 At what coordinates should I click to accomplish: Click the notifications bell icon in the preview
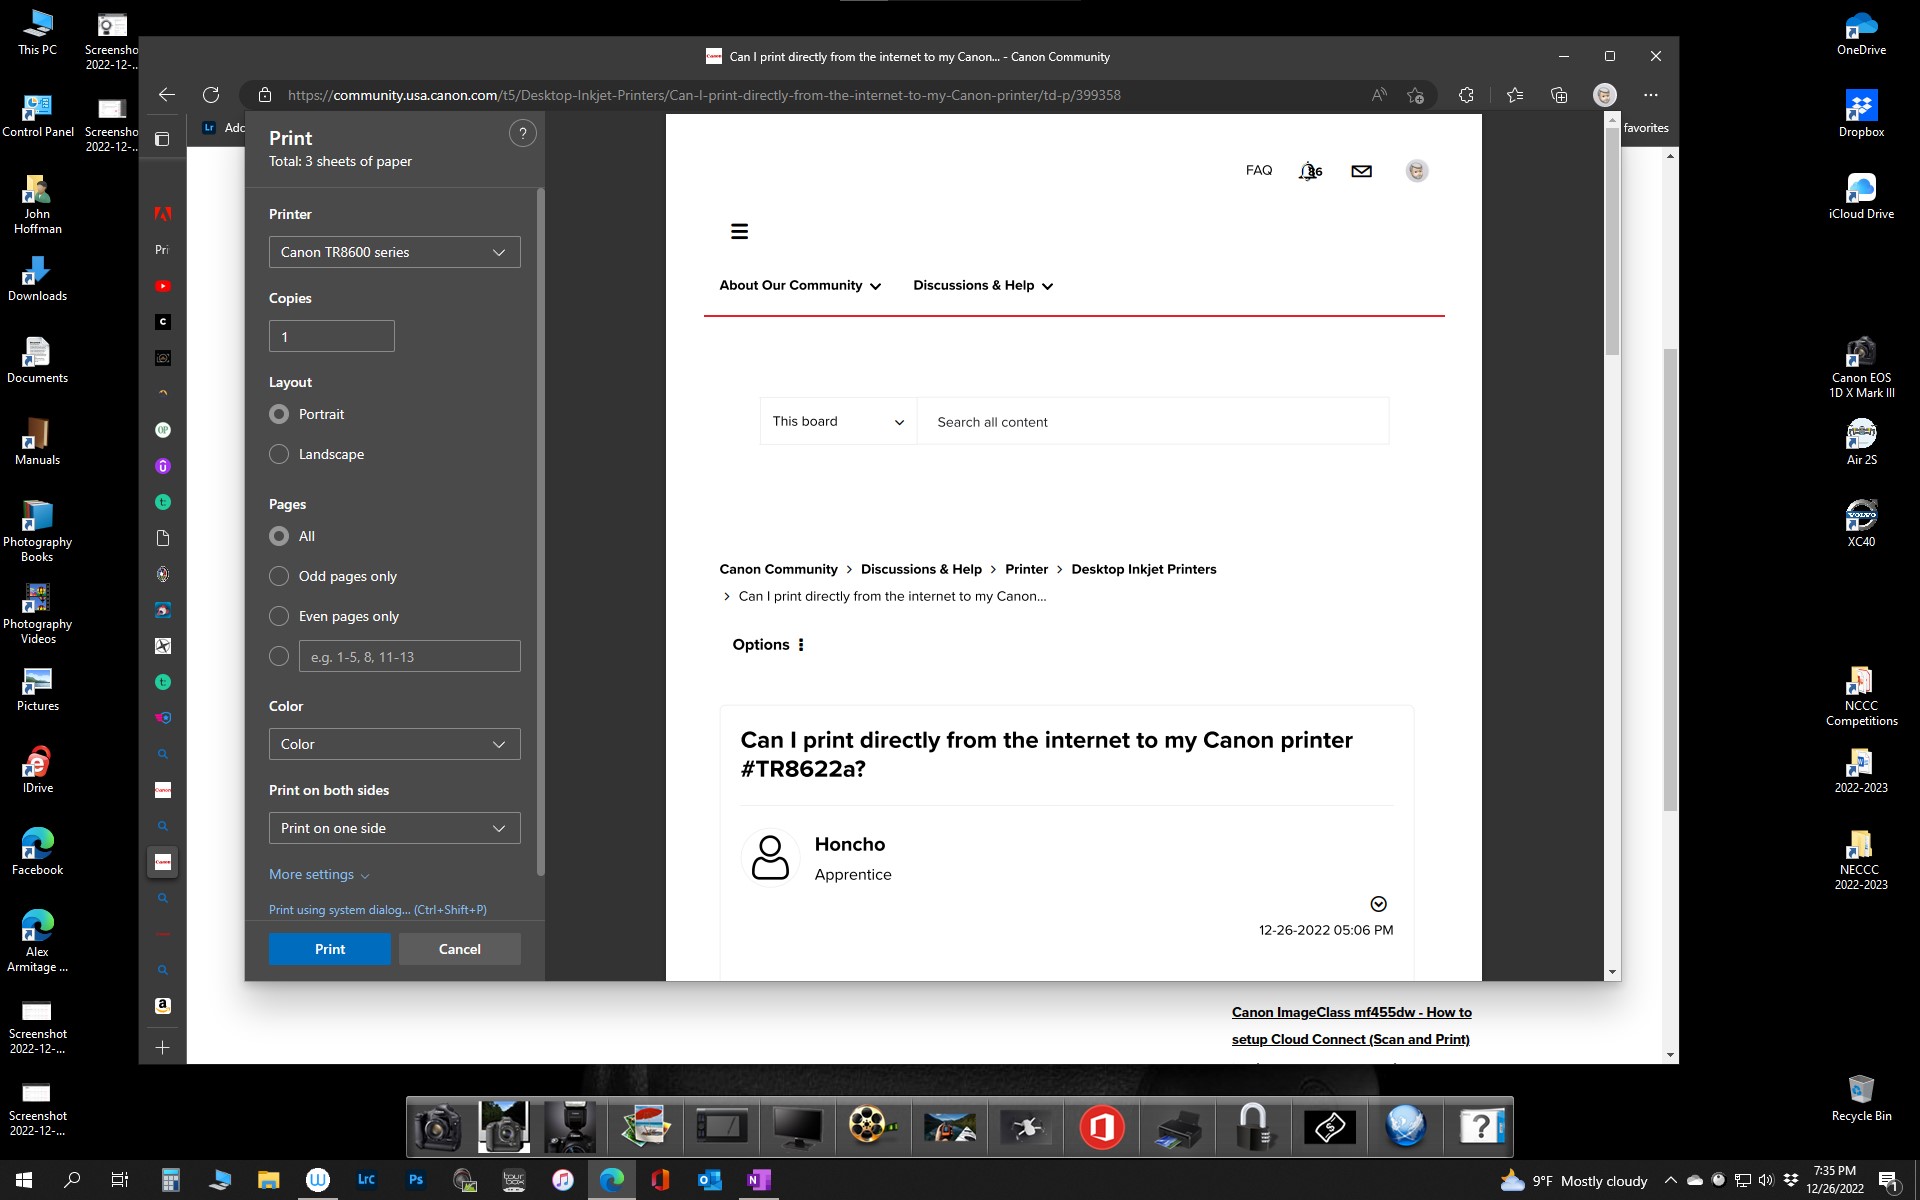pos(1309,171)
